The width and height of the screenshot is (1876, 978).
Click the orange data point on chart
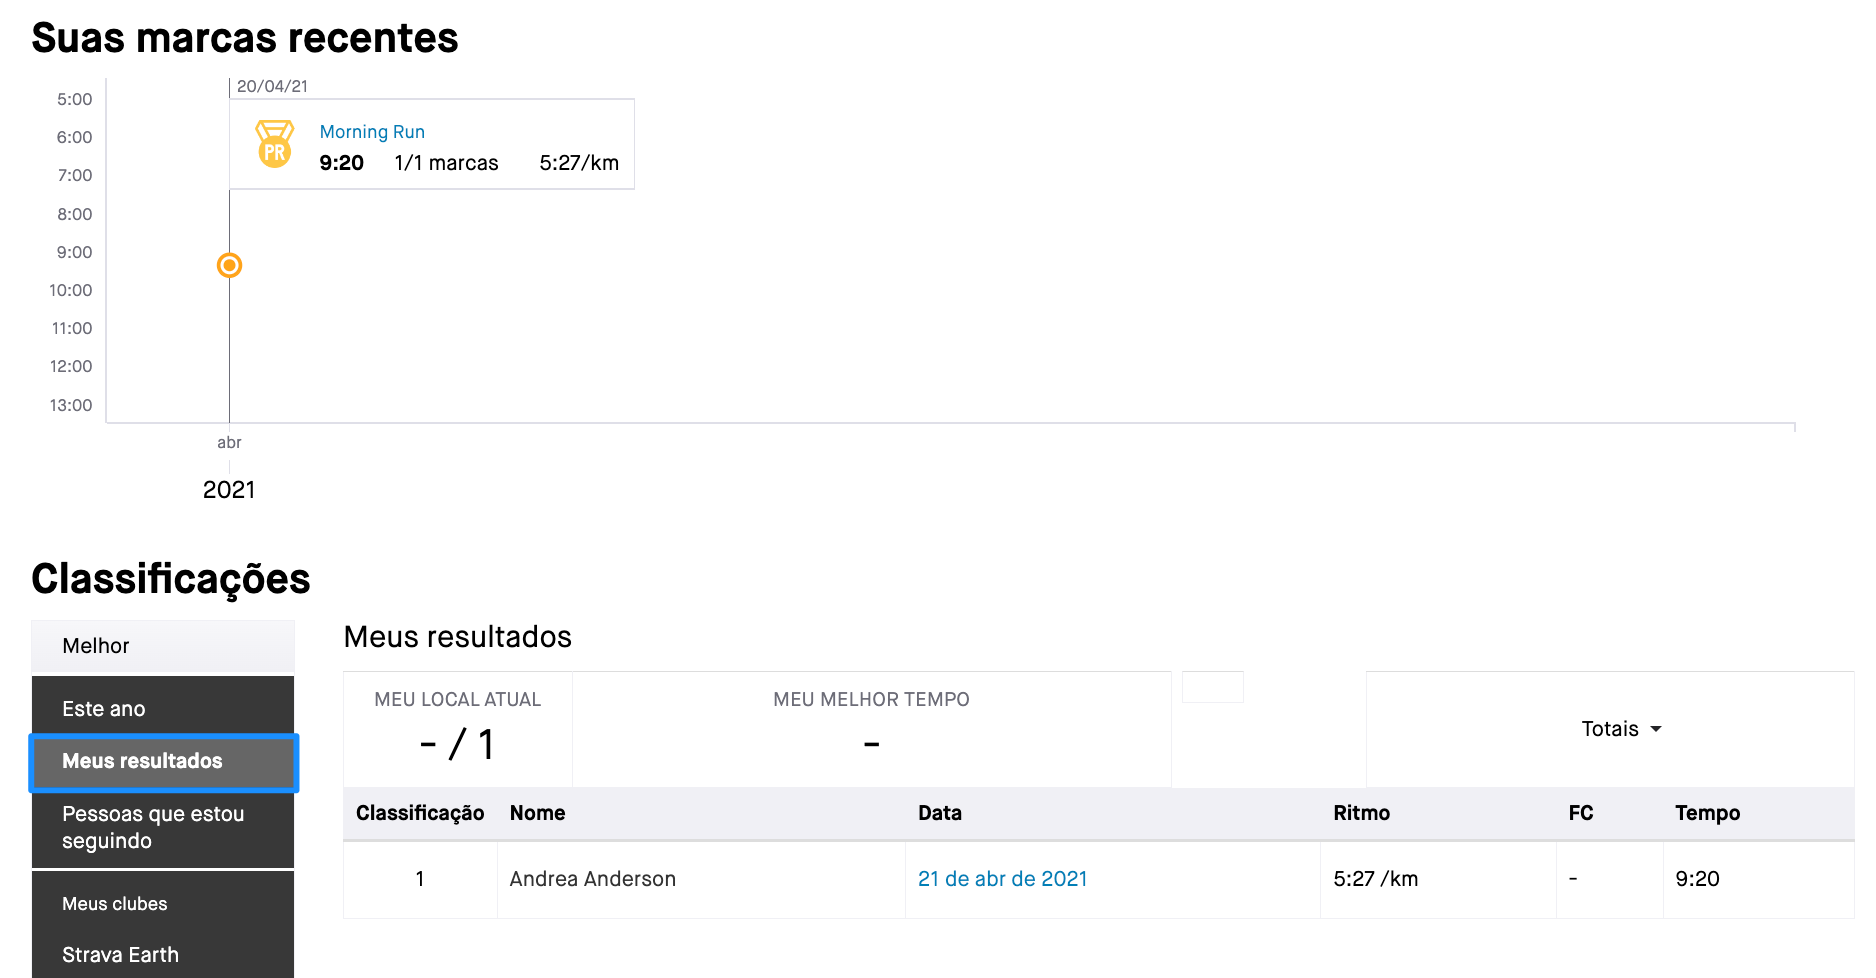click(x=229, y=265)
